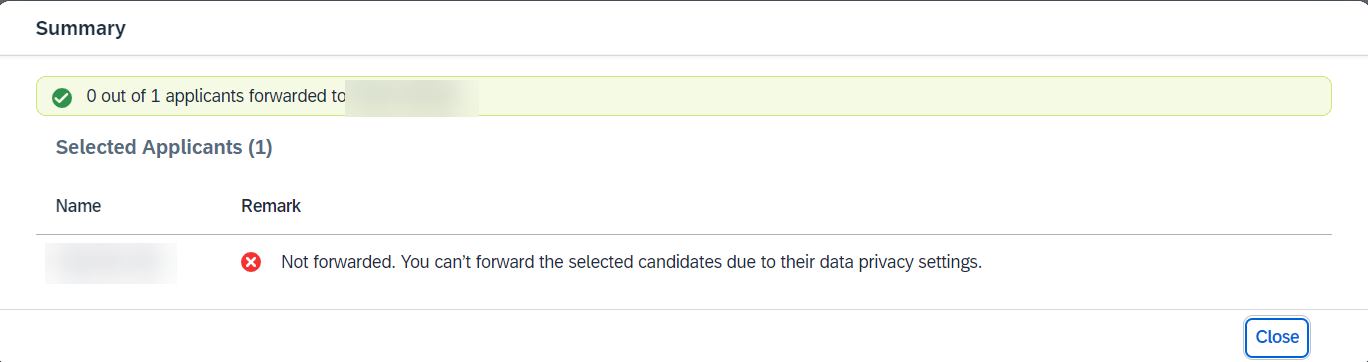Image resolution: width=1368 pixels, height=362 pixels.
Task: Click the Summary dialog title
Action: pos(81,28)
